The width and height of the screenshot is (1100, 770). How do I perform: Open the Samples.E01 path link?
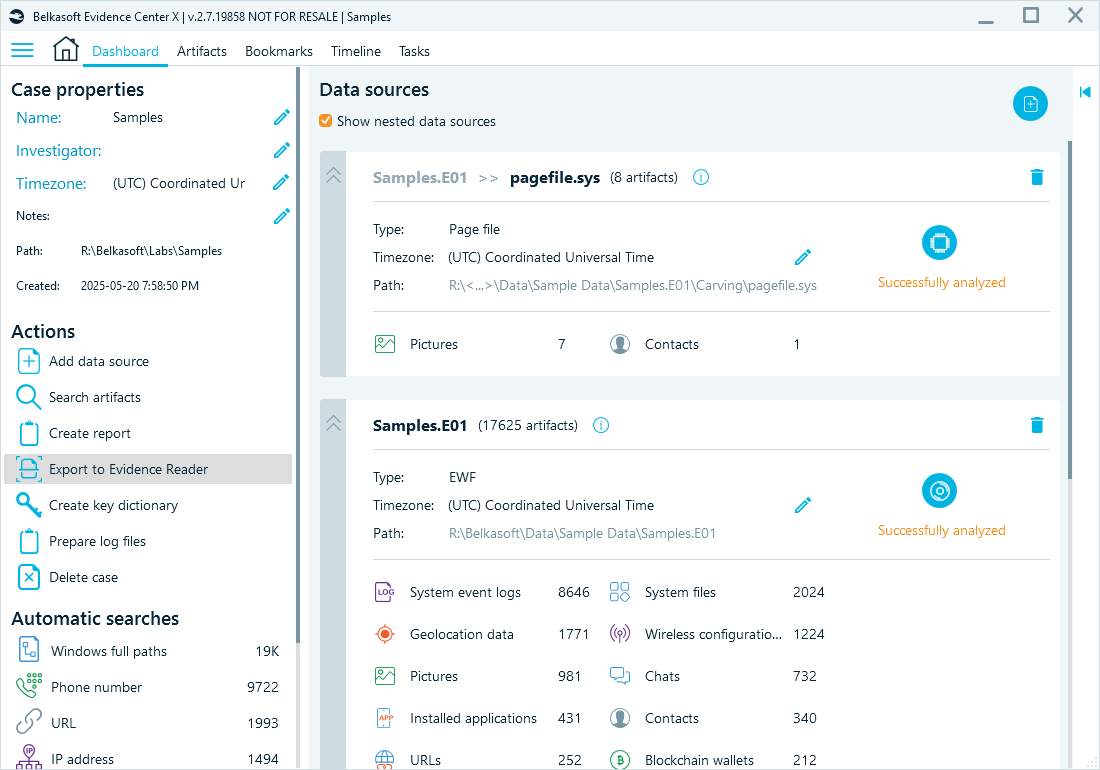tap(582, 533)
